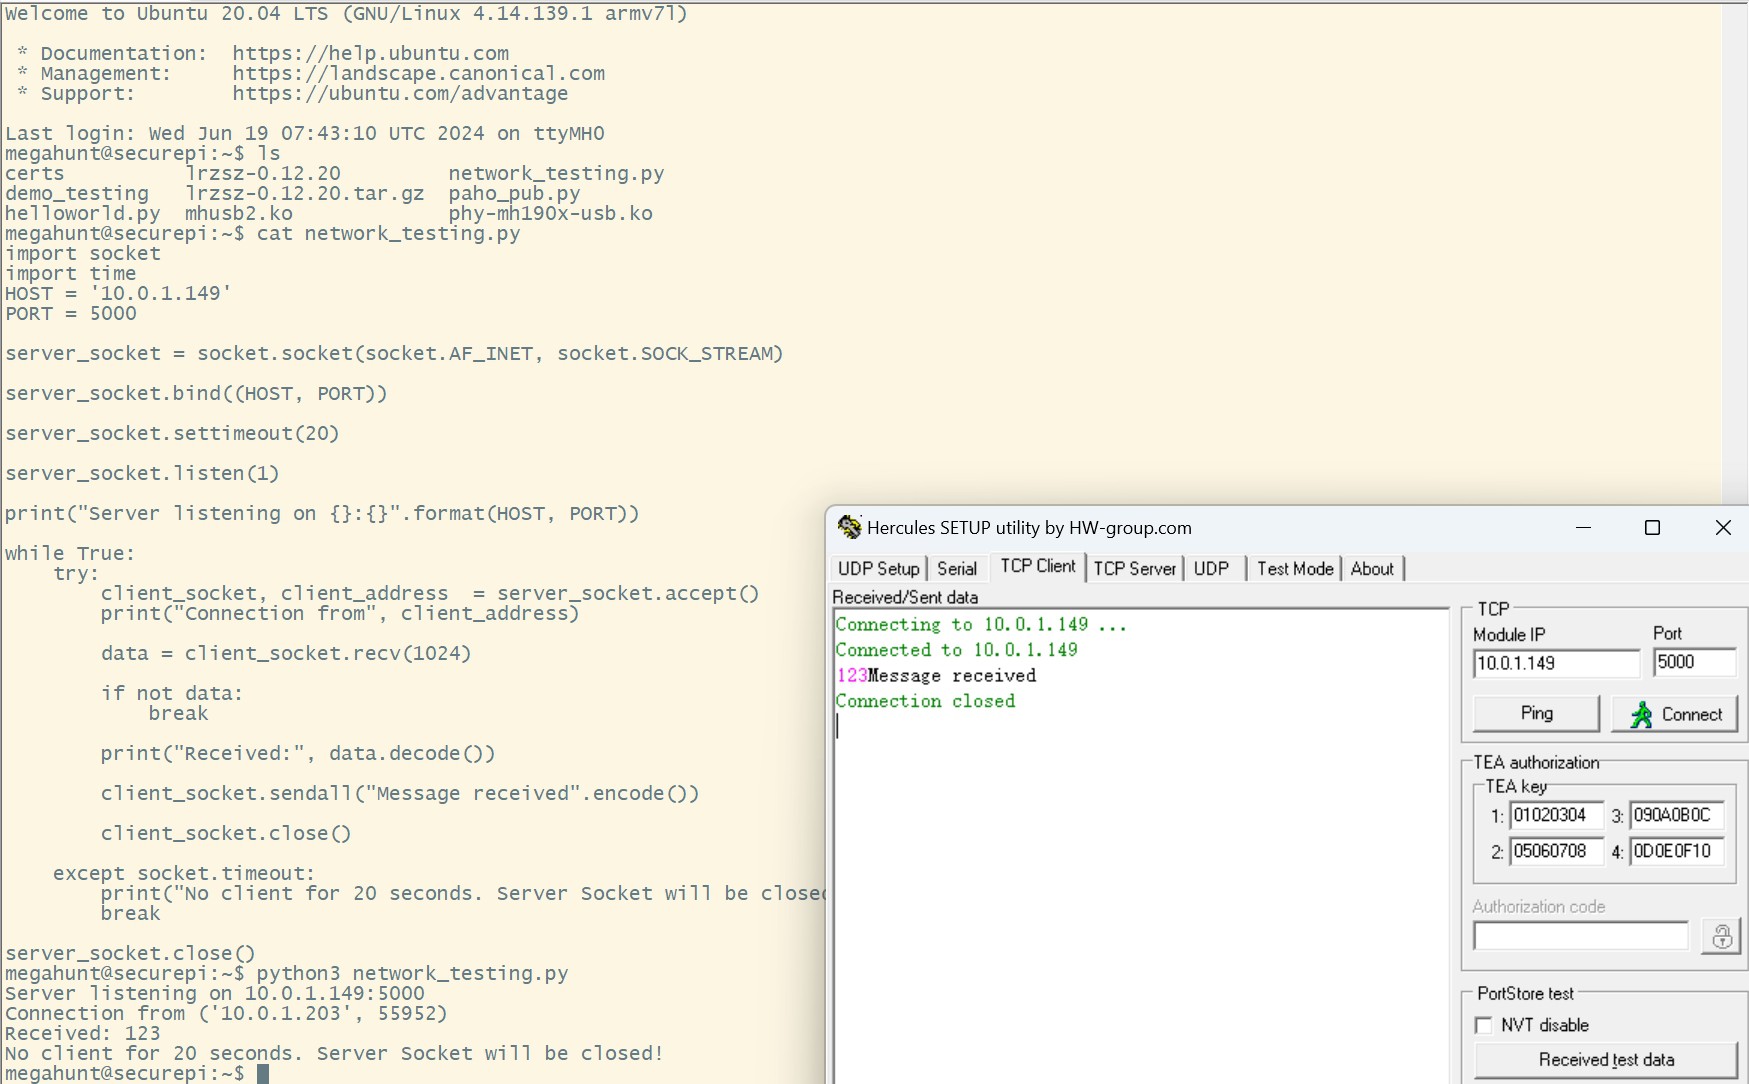The height and width of the screenshot is (1084, 1749).
Task: Click the lock icon beside Authorization code
Action: (x=1721, y=936)
